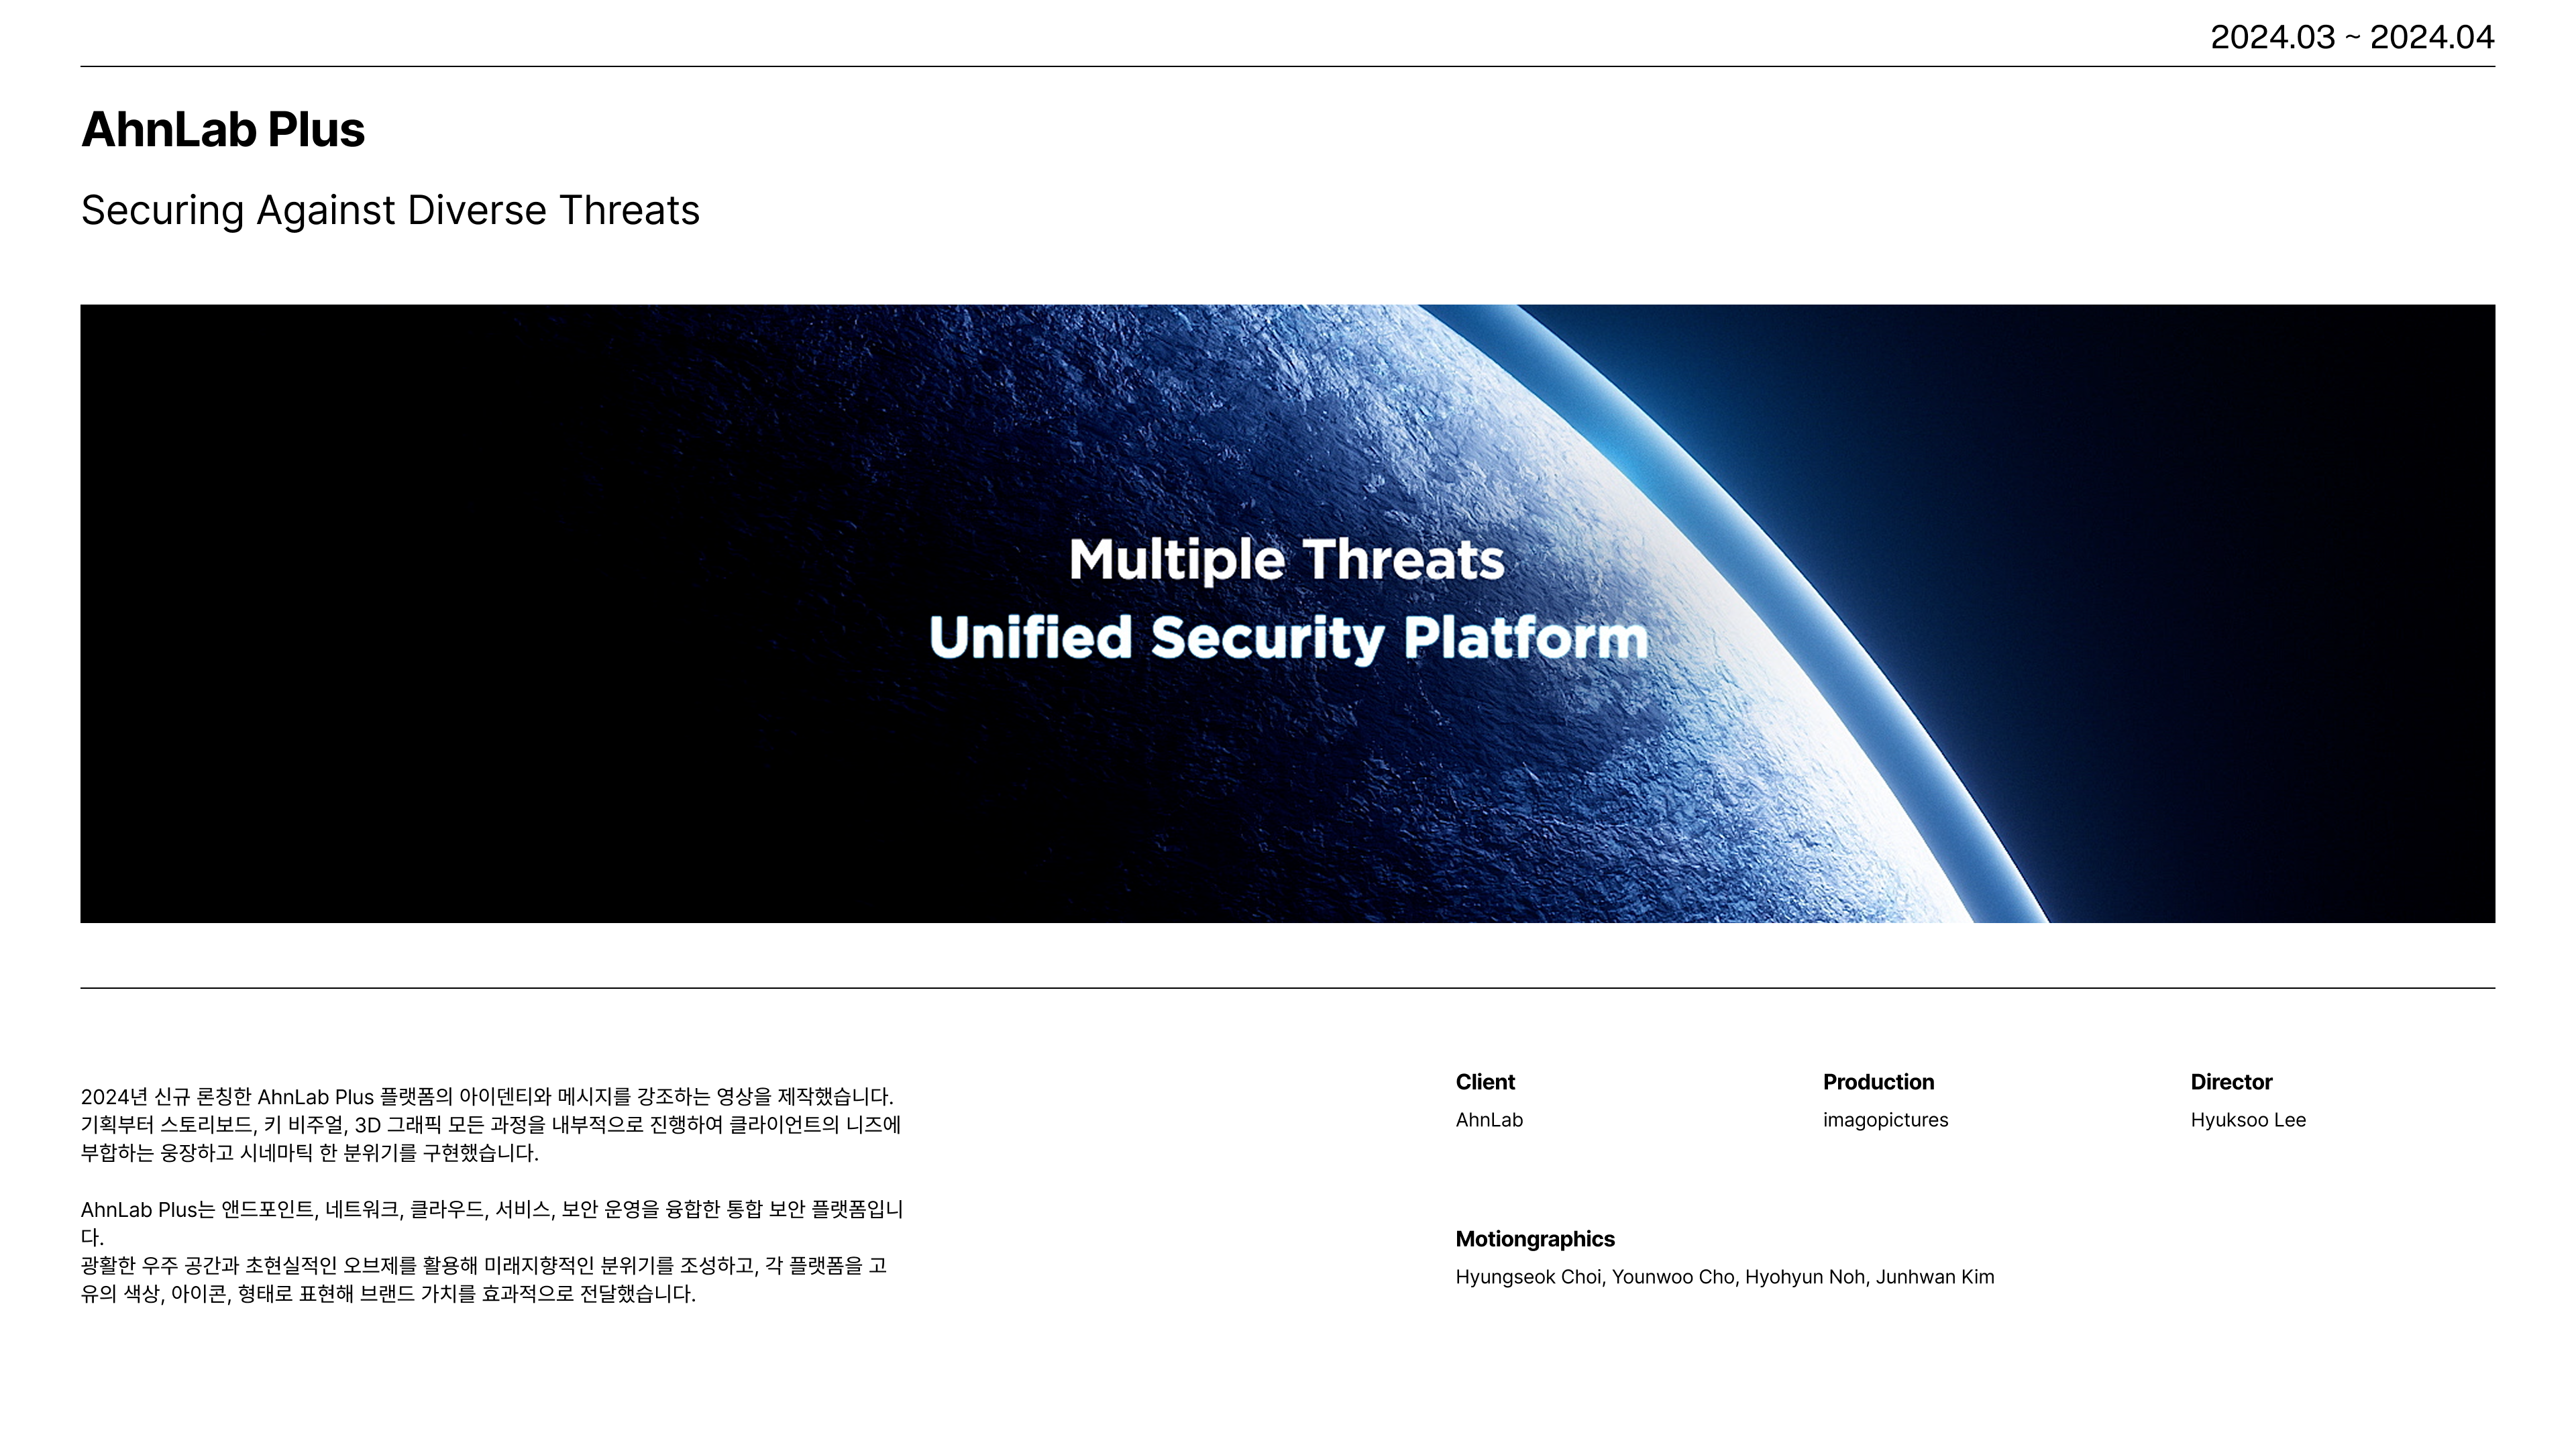
Task: Click the Motiongraphics heading label
Action: pyautogui.click(x=1535, y=1239)
